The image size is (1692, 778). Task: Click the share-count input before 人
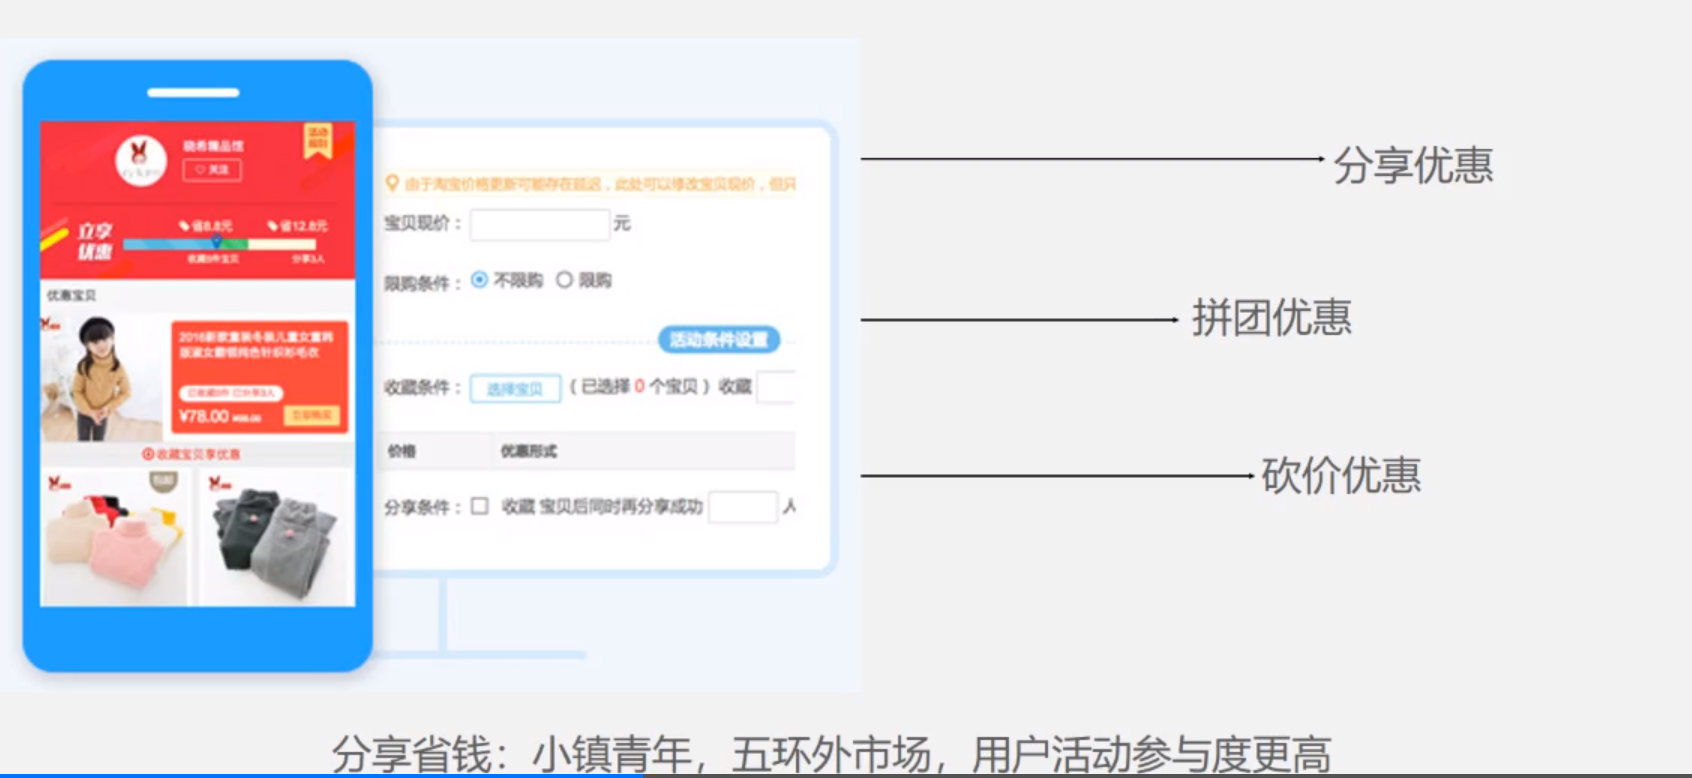(x=742, y=507)
